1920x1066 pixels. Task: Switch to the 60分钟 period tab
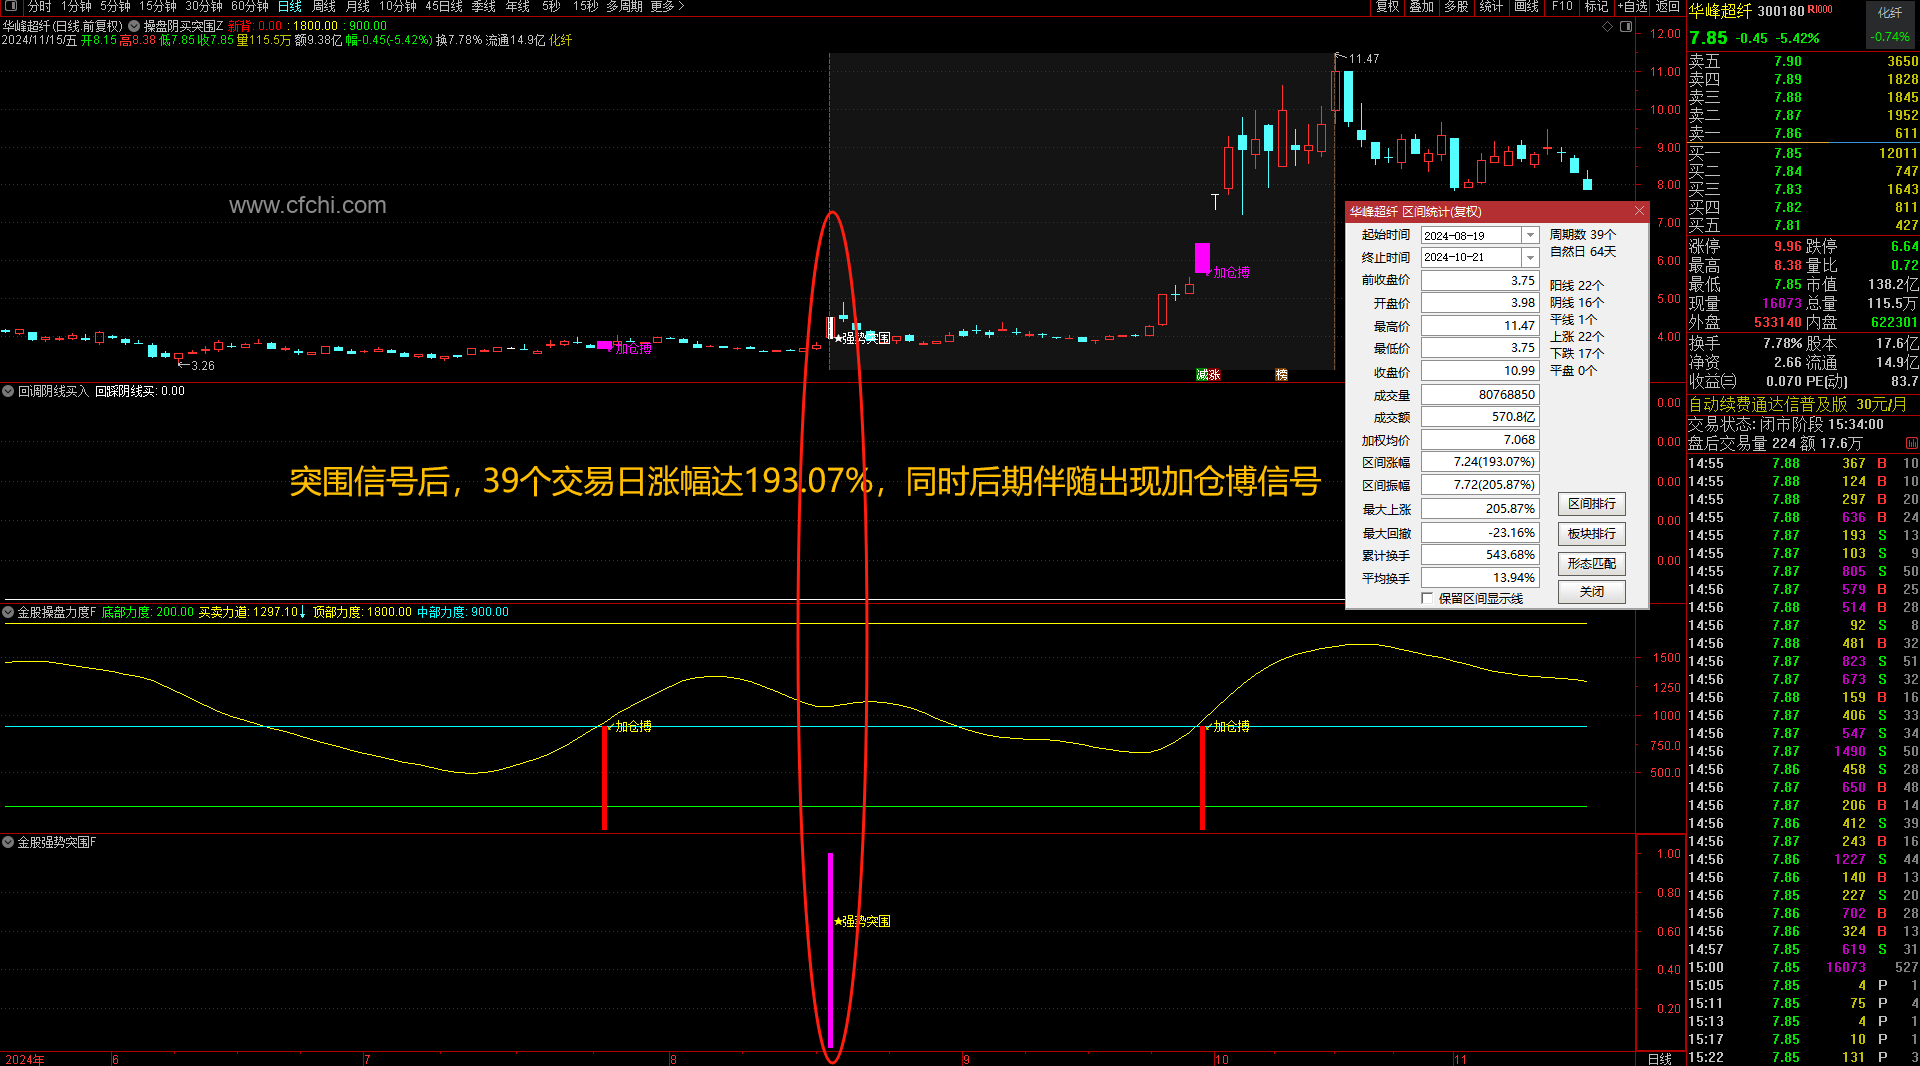[250, 6]
